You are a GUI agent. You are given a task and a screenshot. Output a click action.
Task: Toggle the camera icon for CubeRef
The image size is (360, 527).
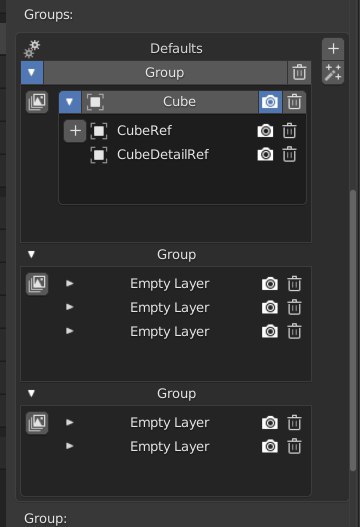click(x=265, y=131)
